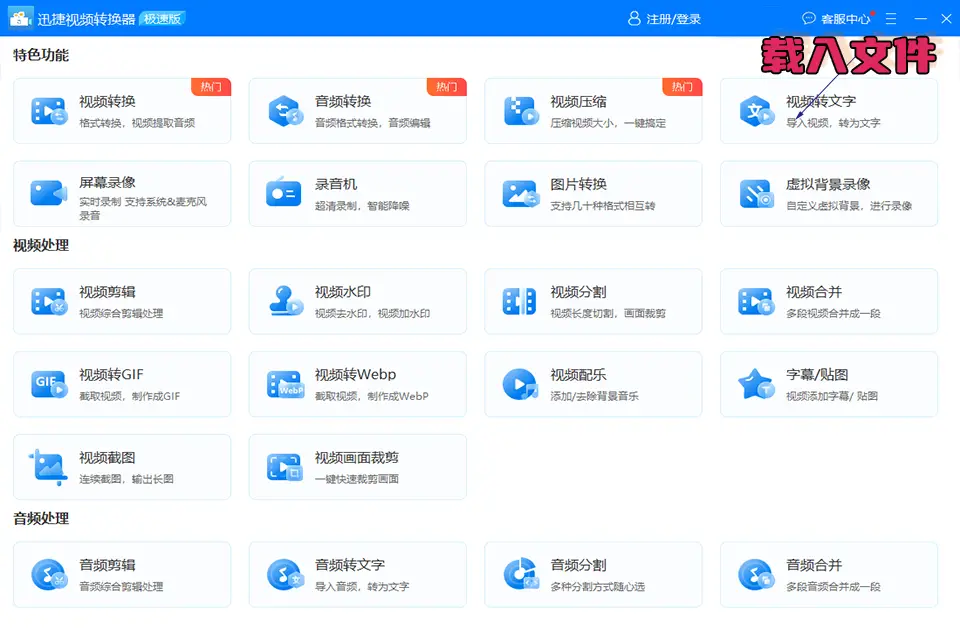
Task: Click the 虚拟背景录像 icon
Action: [757, 194]
